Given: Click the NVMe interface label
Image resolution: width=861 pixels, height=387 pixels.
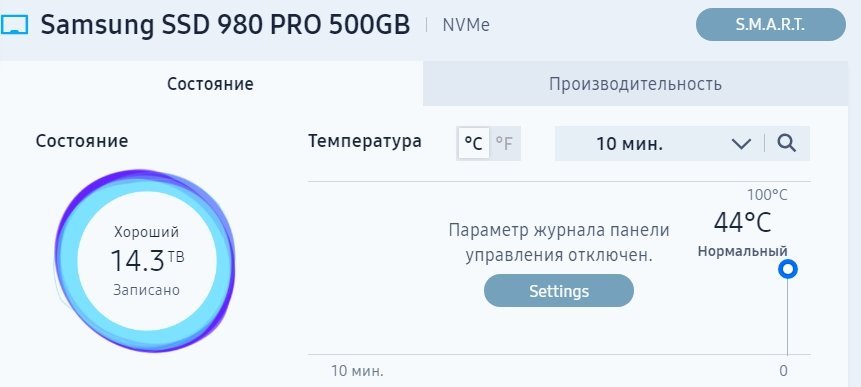Looking at the screenshot, I should click(x=466, y=25).
